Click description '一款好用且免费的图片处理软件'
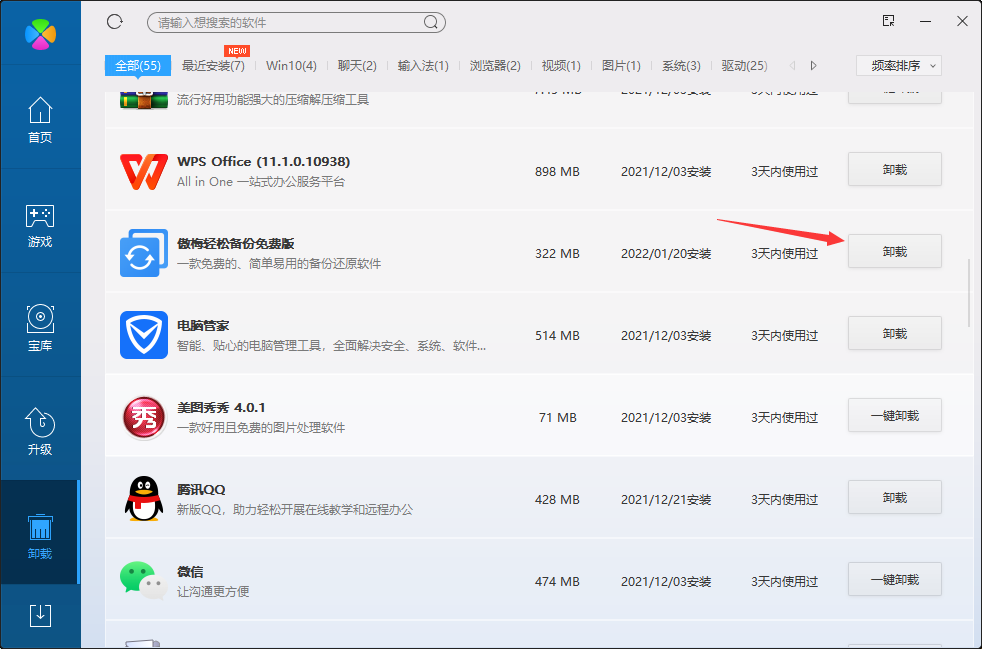The height and width of the screenshot is (649, 982). click(261, 428)
